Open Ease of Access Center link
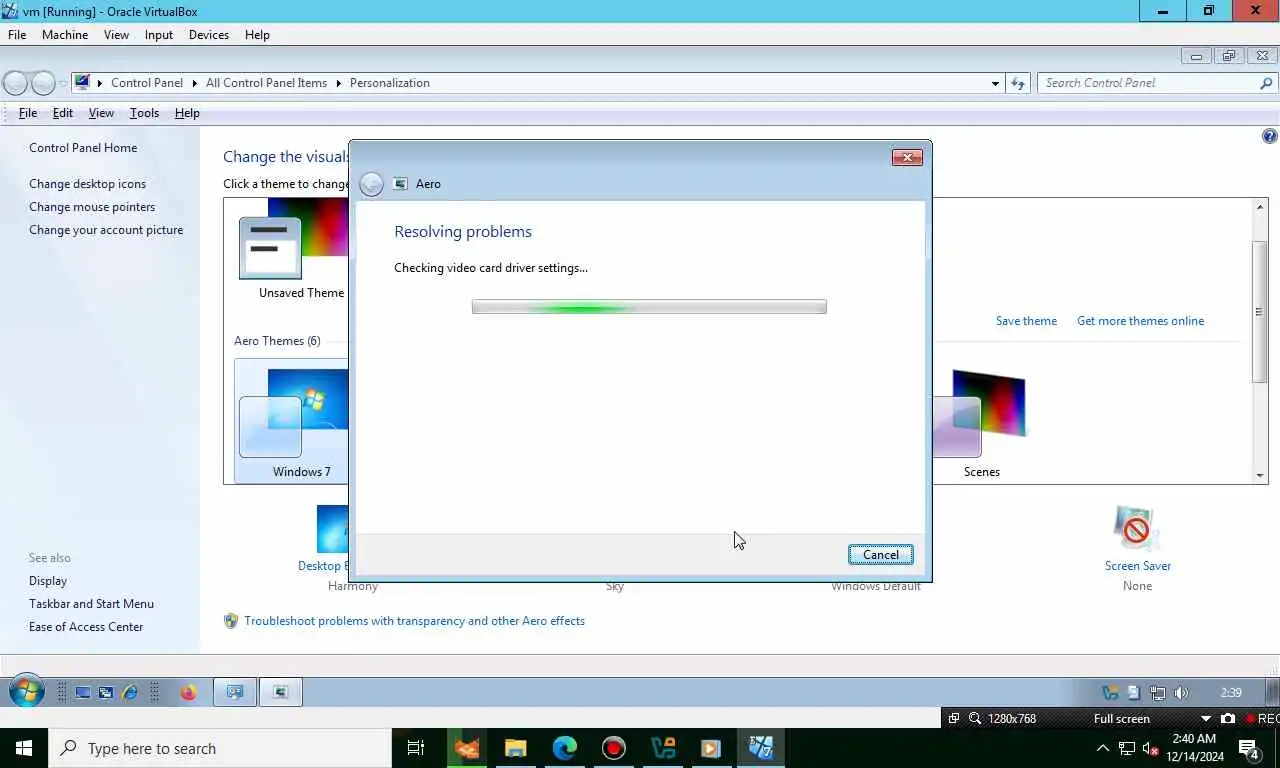The width and height of the screenshot is (1280, 768). [x=86, y=627]
